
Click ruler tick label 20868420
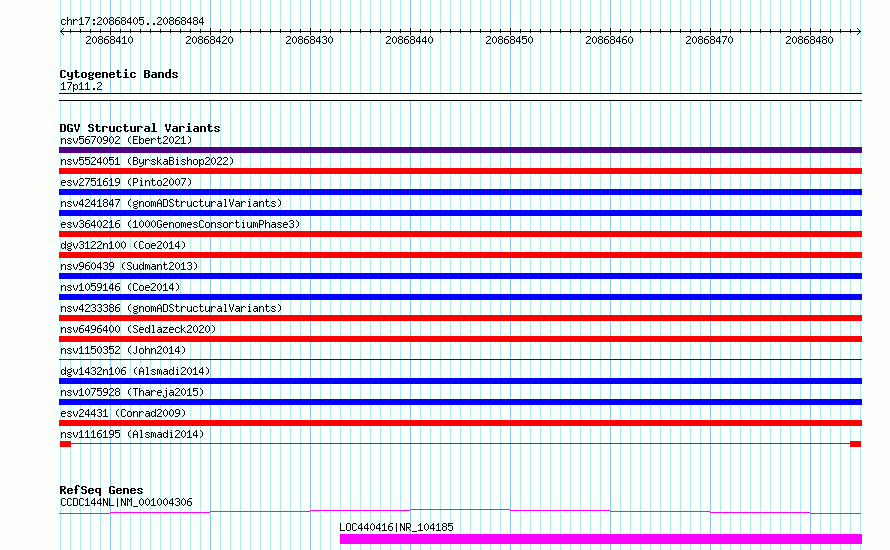209,40
